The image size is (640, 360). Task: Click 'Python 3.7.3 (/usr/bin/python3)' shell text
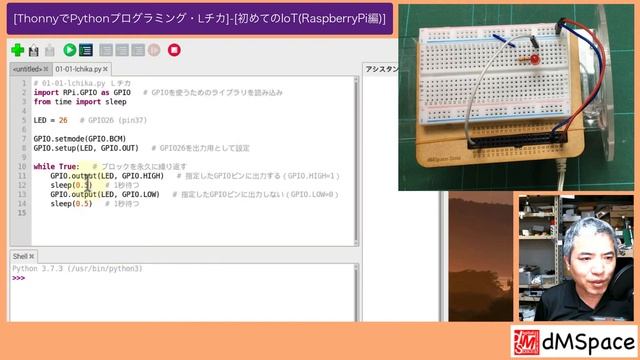[78, 269]
